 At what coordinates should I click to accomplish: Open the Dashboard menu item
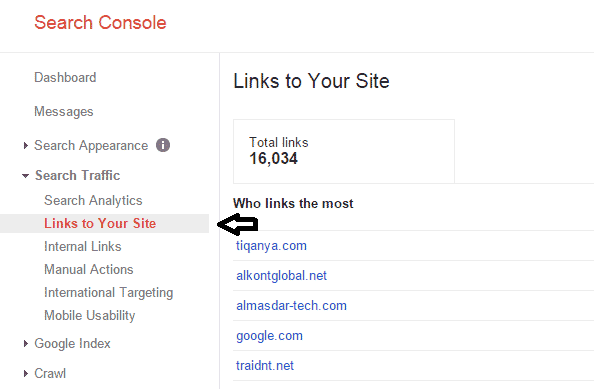click(x=65, y=78)
